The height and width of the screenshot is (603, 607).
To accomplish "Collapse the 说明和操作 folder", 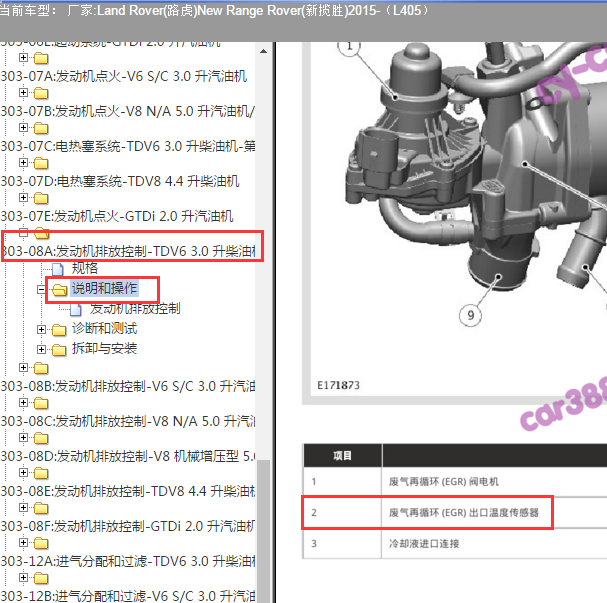I will coord(41,289).
